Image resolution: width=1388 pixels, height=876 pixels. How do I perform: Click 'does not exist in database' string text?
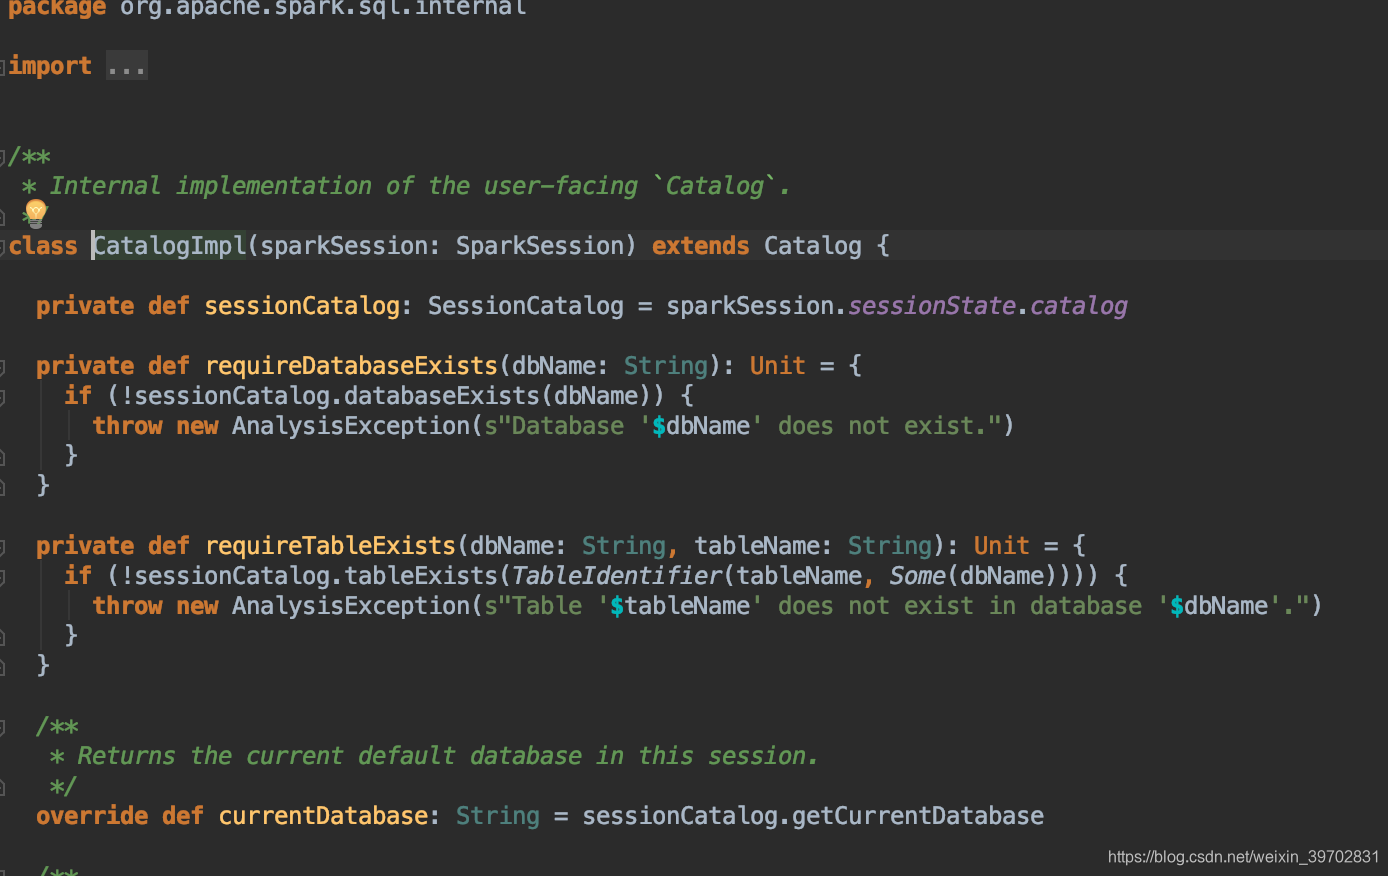point(960,606)
